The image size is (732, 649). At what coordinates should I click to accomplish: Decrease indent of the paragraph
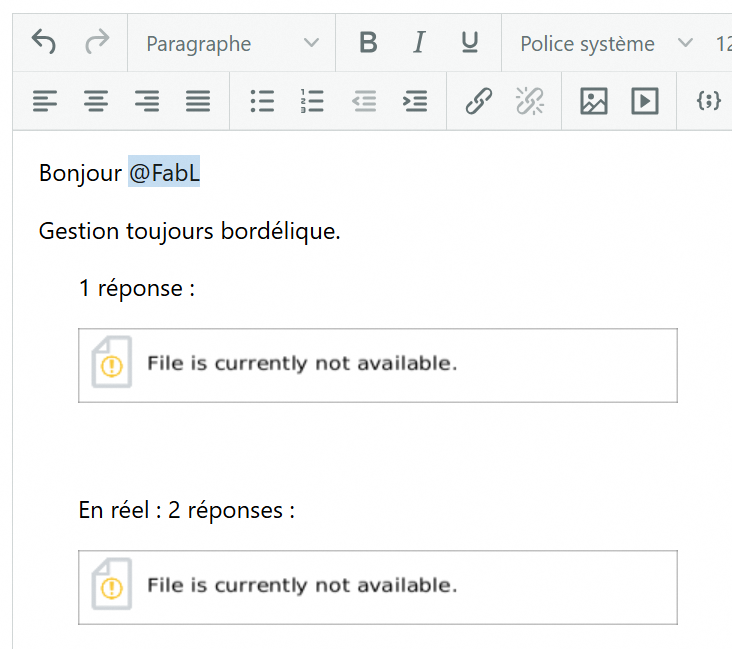click(364, 101)
